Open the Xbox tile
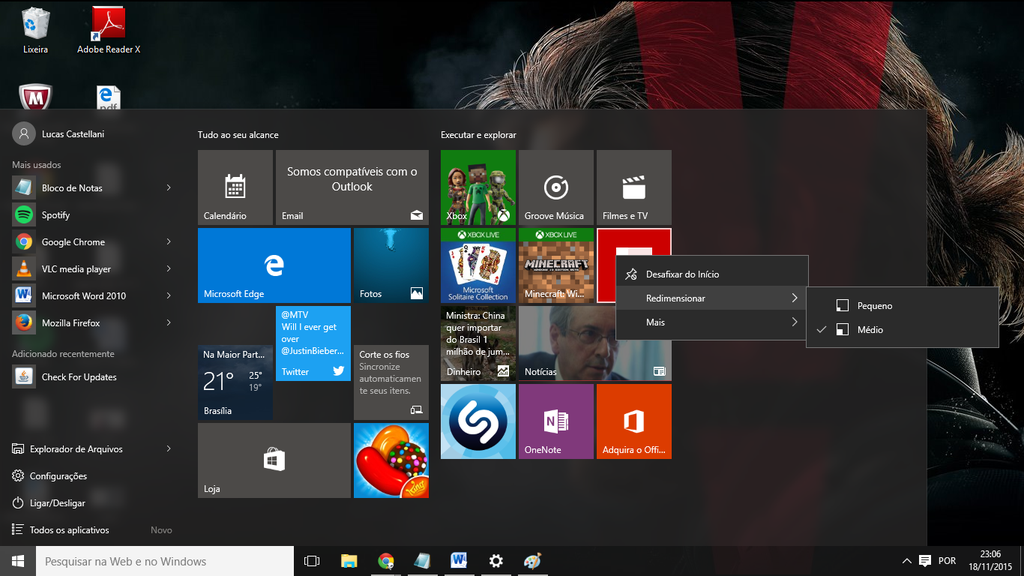Screen dimensions: 1024x576 [x=478, y=187]
